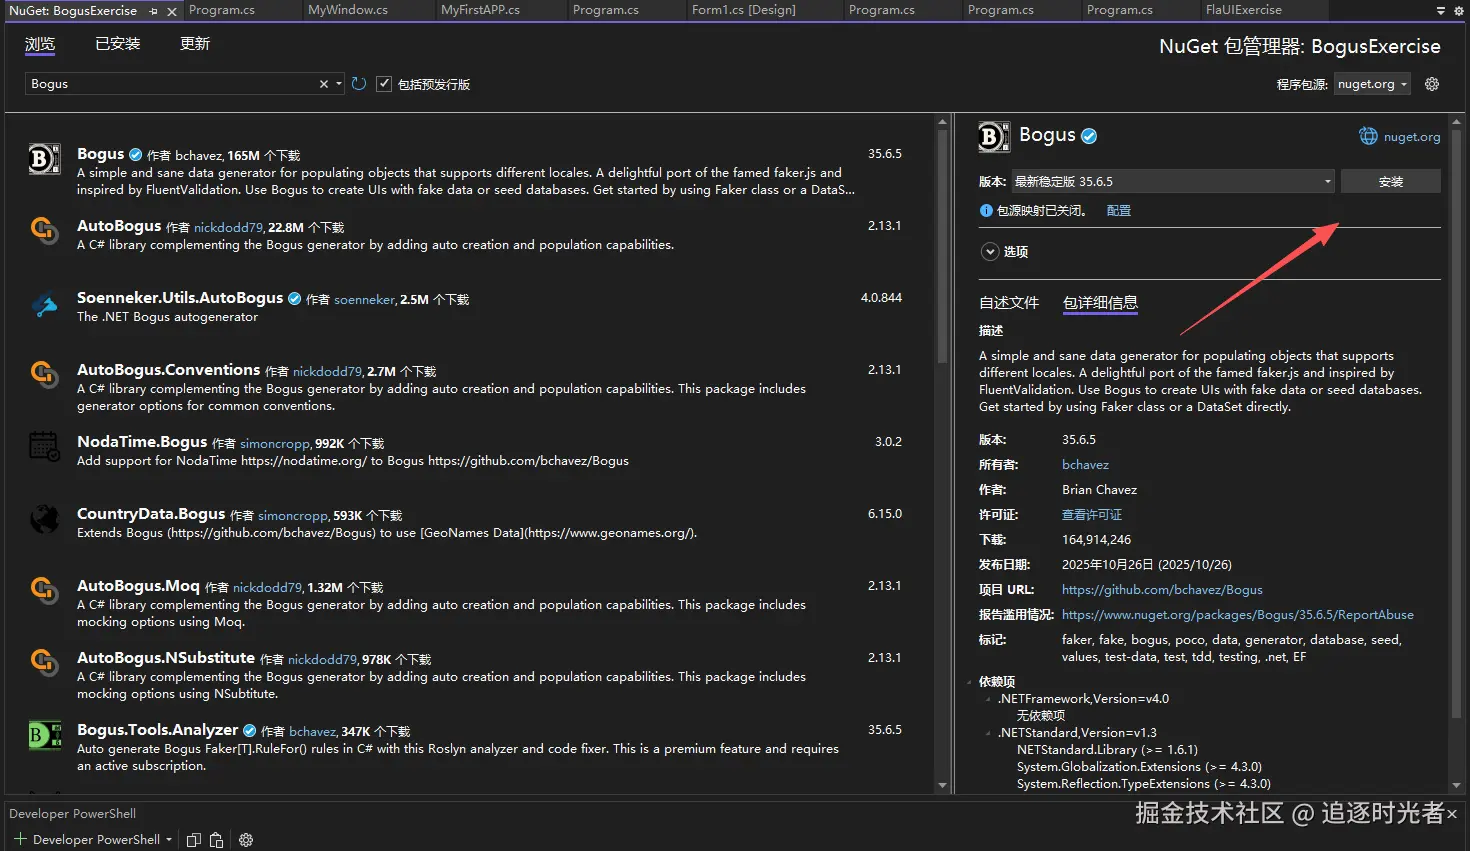
Task: Click the down arrow of package list scrollbar
Action: point(942,786)
